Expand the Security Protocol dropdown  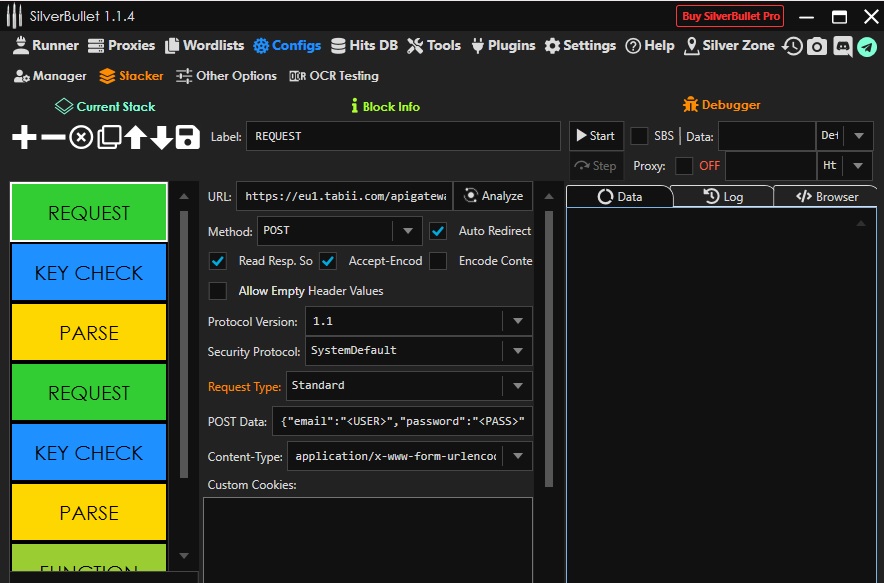517,351
